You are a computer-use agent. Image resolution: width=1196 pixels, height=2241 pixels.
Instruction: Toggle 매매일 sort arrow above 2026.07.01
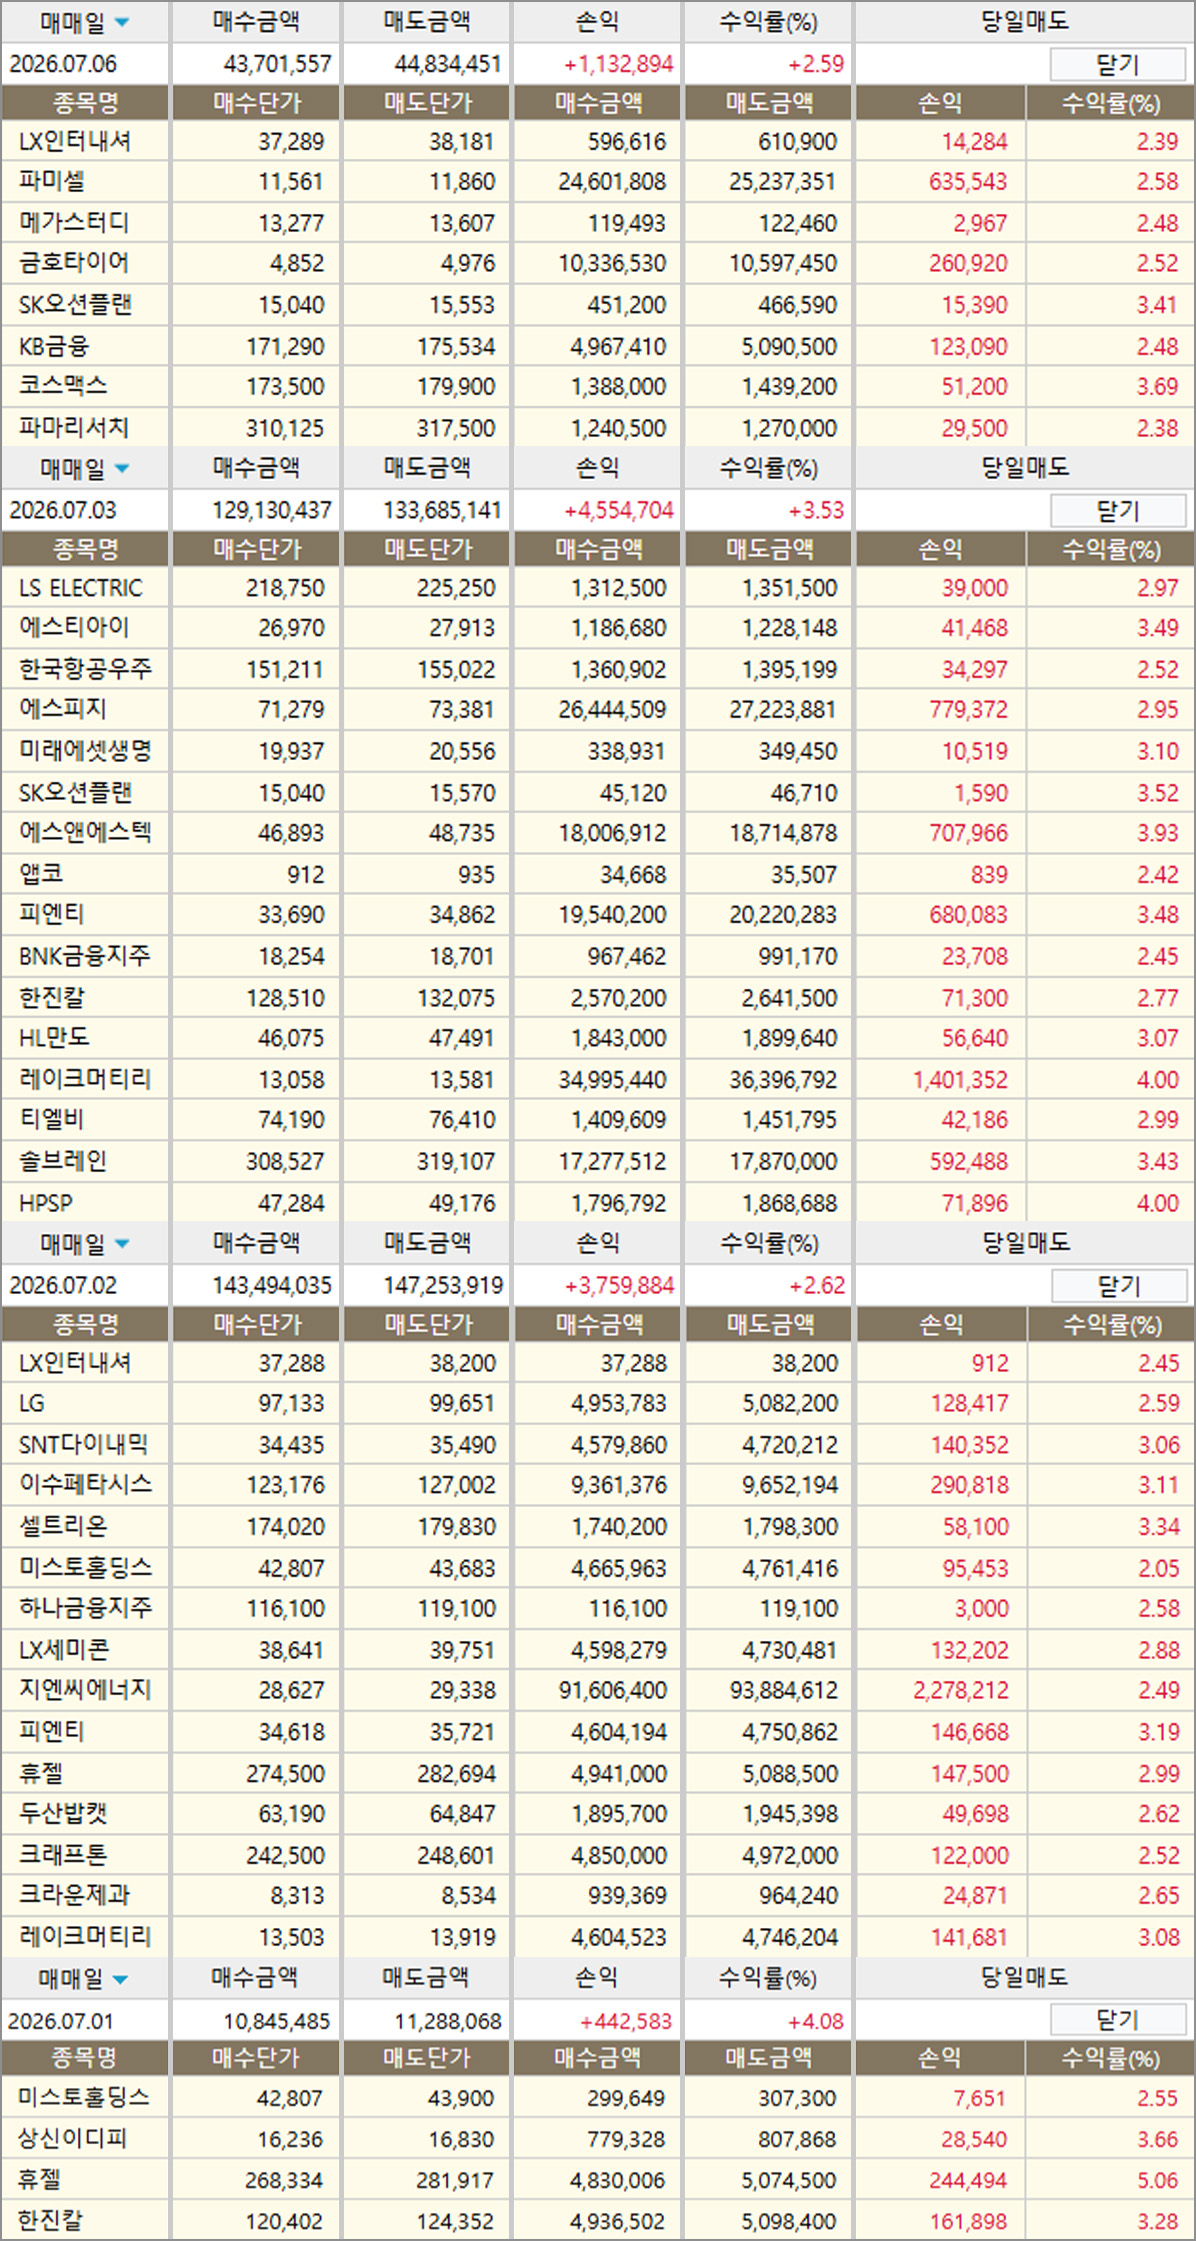coord(120,1979)
